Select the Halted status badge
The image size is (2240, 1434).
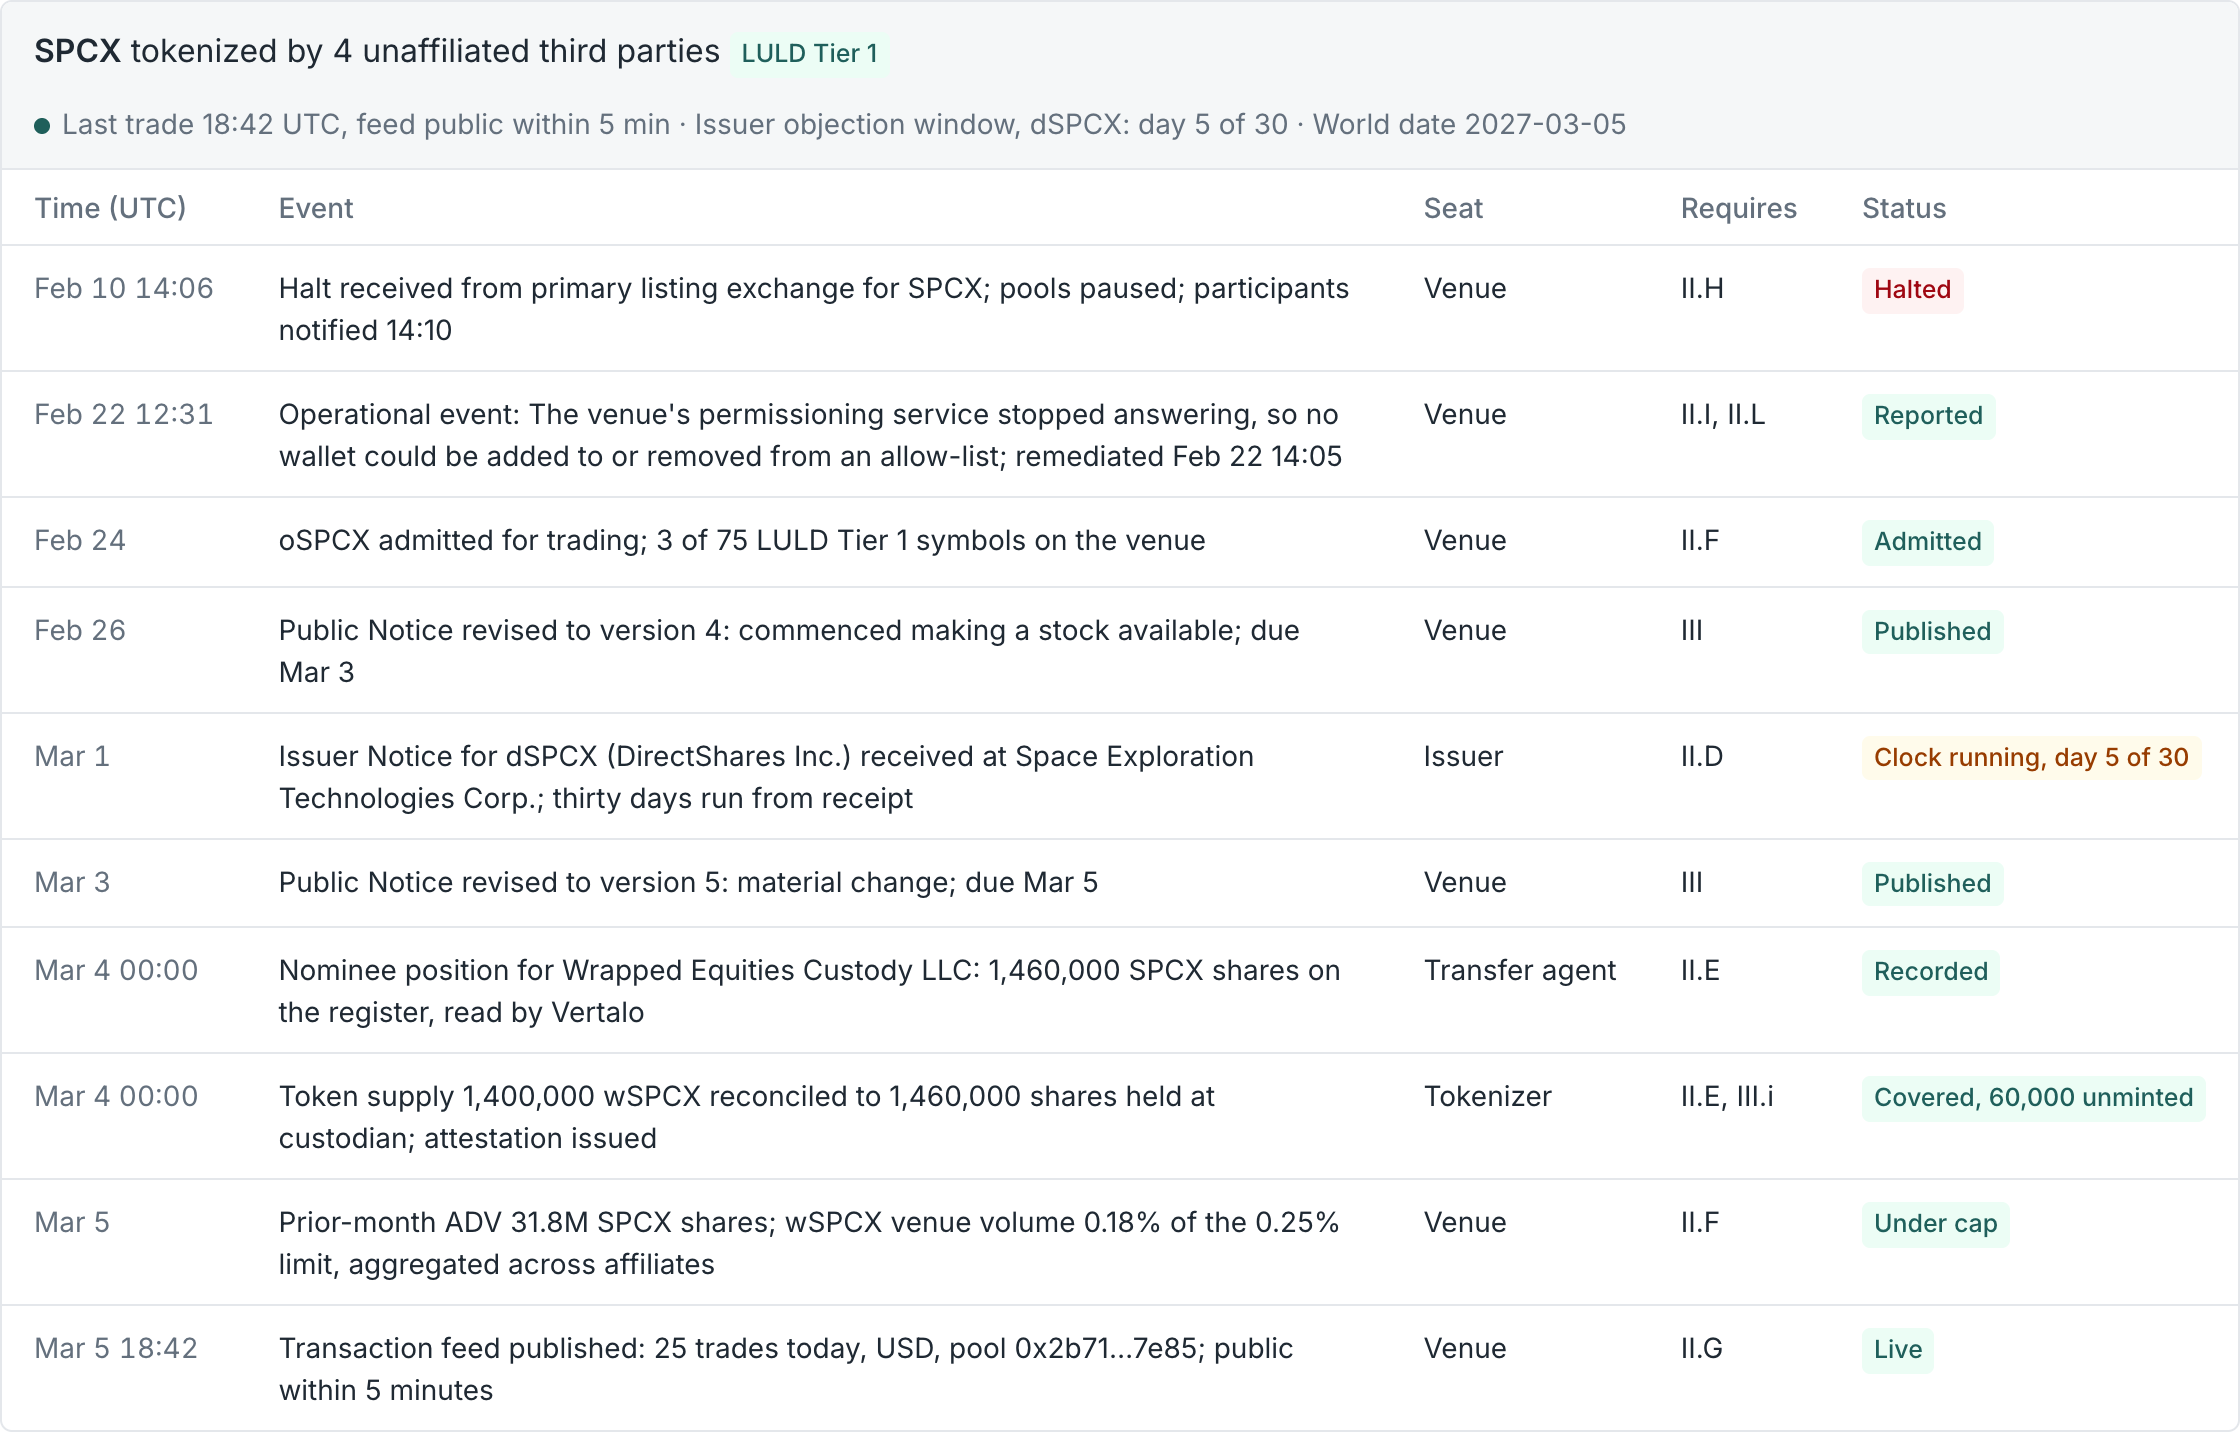click(x=1912, y=290)
